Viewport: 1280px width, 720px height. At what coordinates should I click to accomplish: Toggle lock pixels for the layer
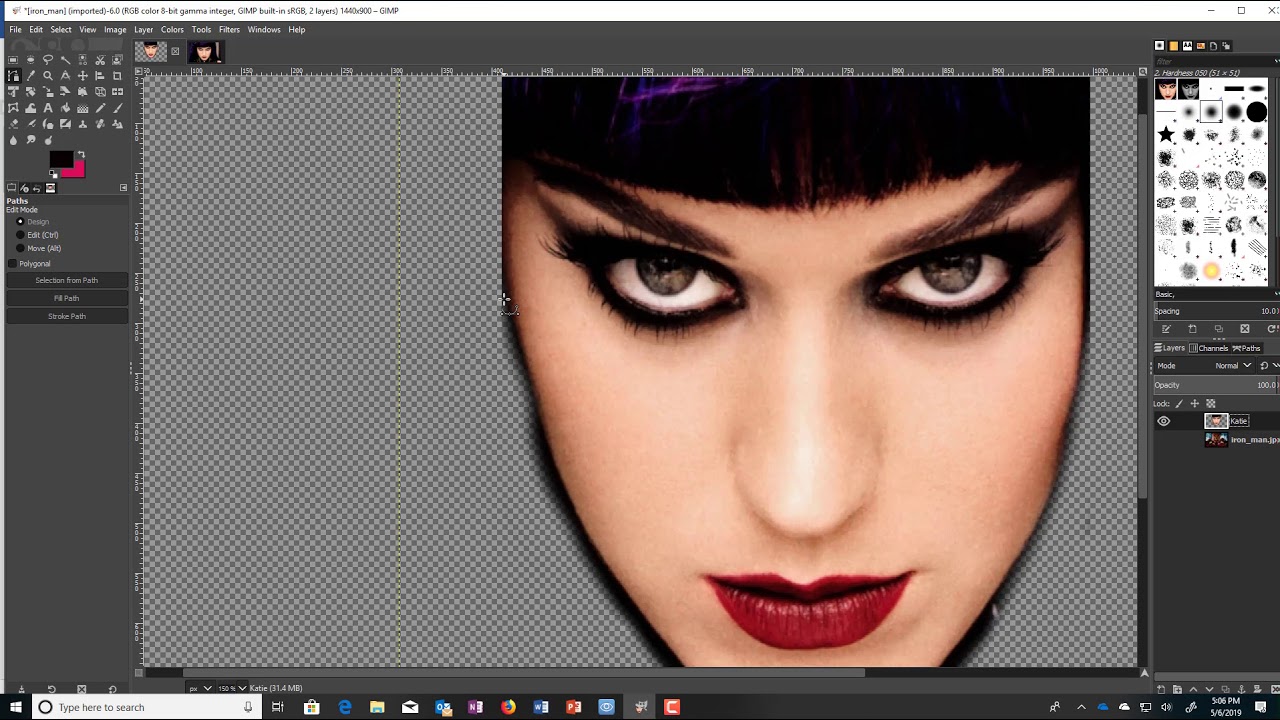click(x=1179, y=403)
